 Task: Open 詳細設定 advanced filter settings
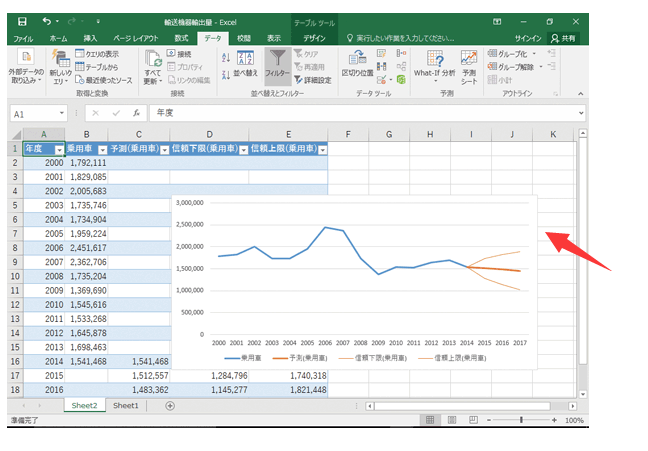point(313,80)
